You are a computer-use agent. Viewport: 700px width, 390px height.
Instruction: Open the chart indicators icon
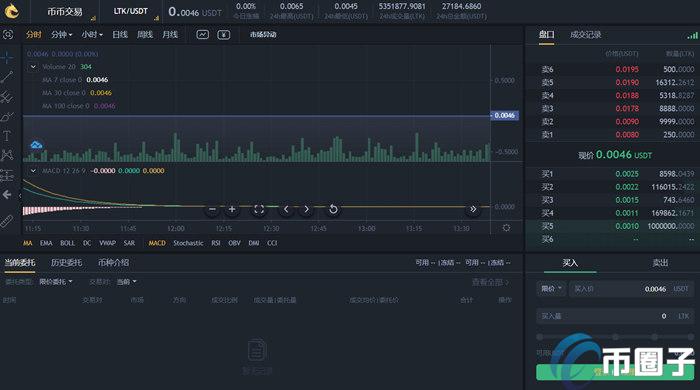pyautogui.click(x=202, y=34)
